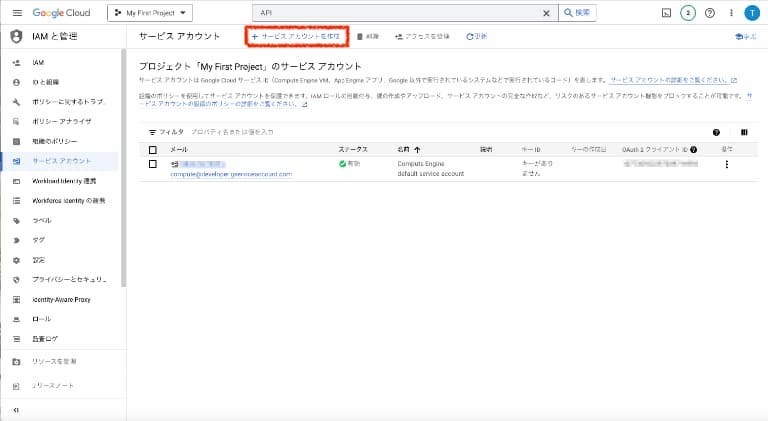
Task: Open the column display options icon
Action: point(744,132)
